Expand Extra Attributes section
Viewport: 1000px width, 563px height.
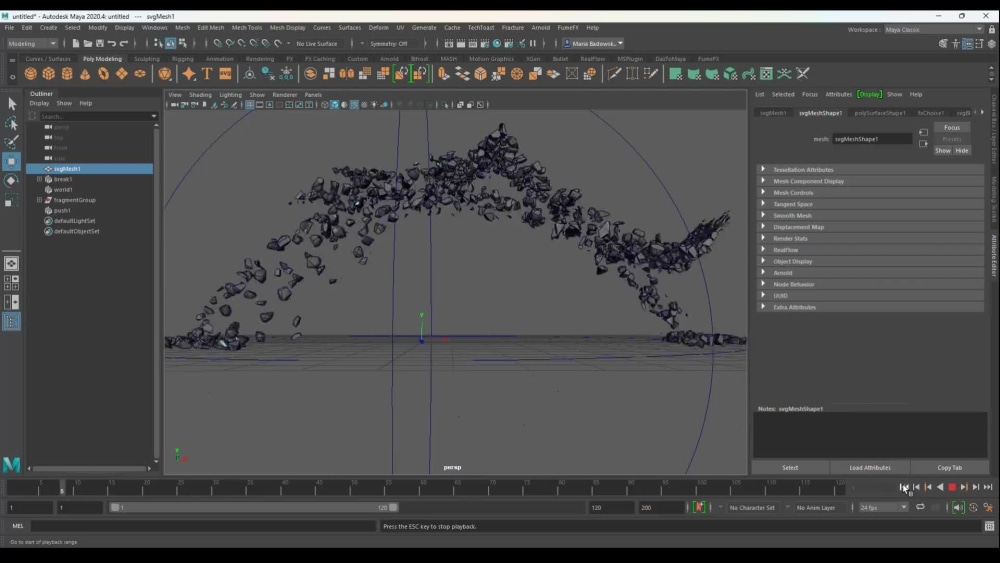point(763,307)
